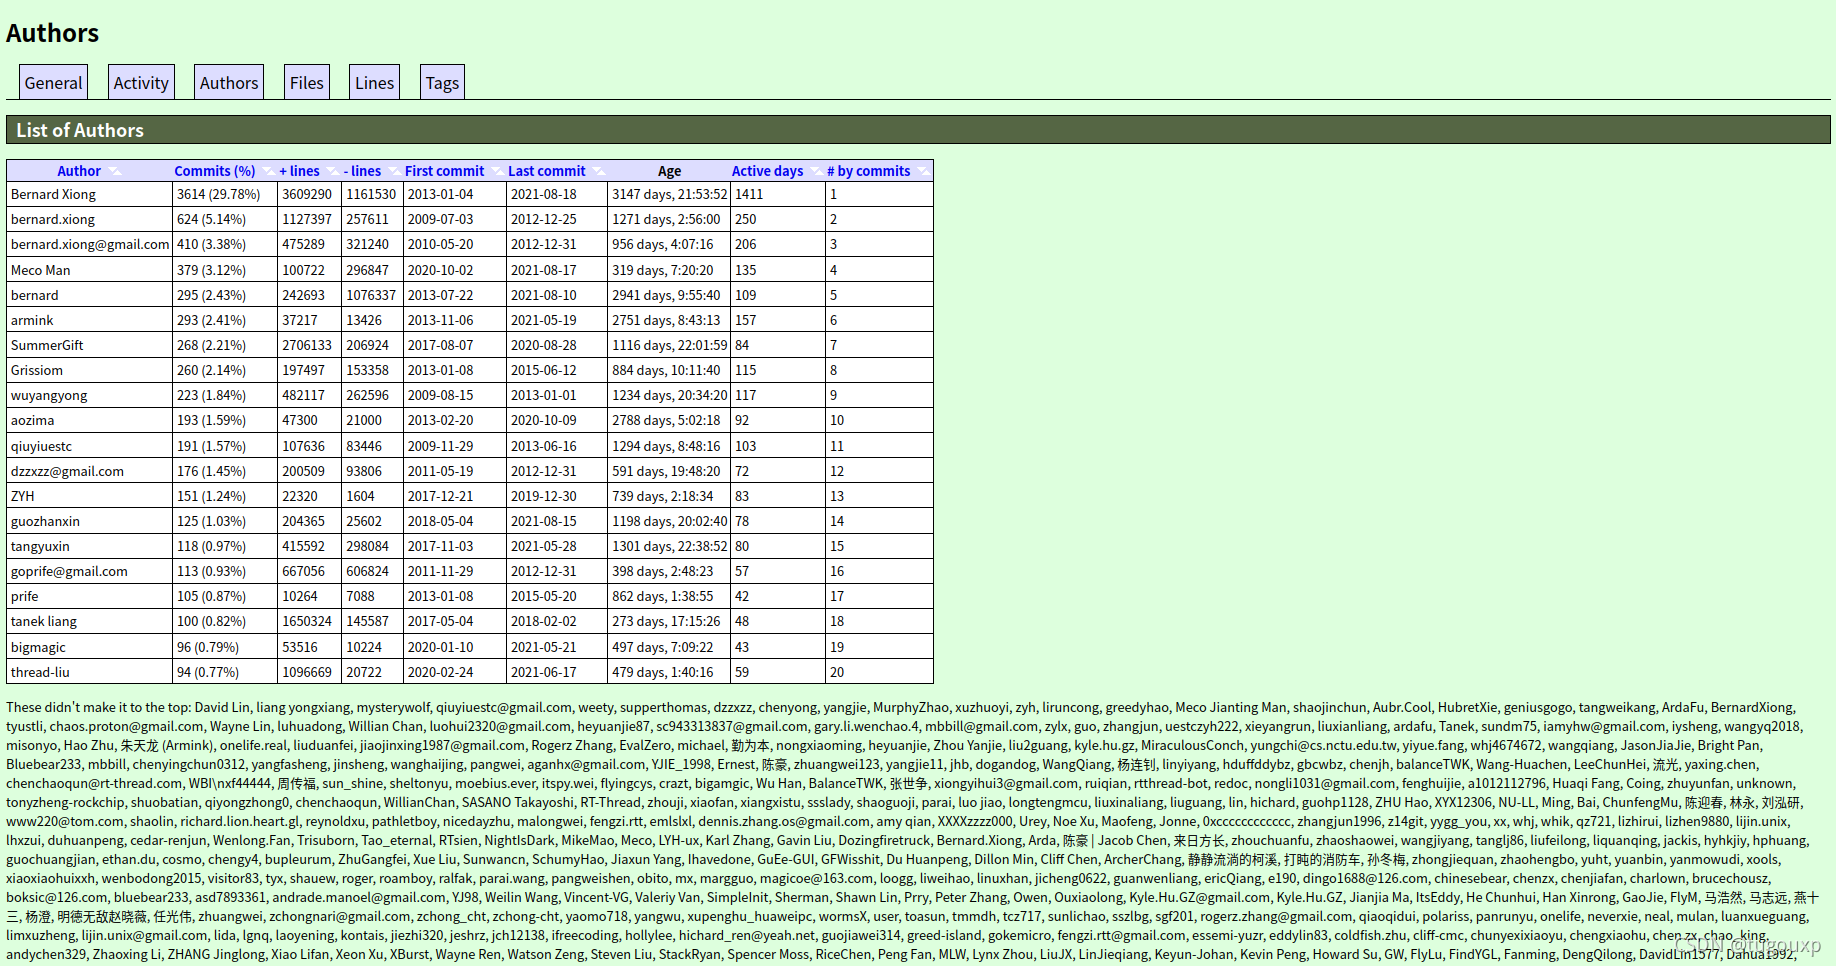The image size is (1836, 966).
Task: Switch to the Activity tab
Action: pyautogui.click(x=141, y=83)
